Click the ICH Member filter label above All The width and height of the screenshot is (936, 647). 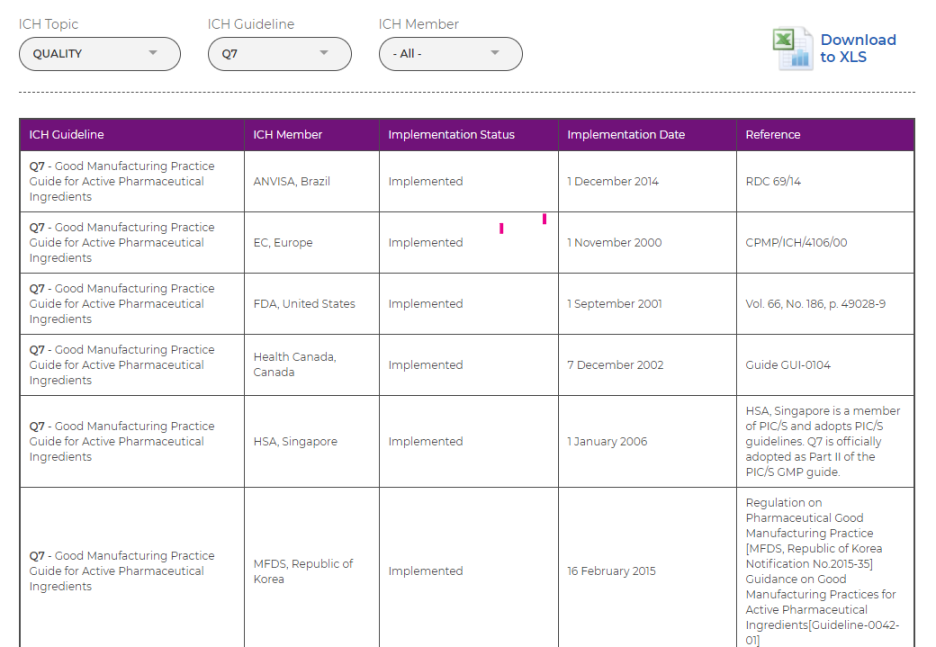pos(418,24)
